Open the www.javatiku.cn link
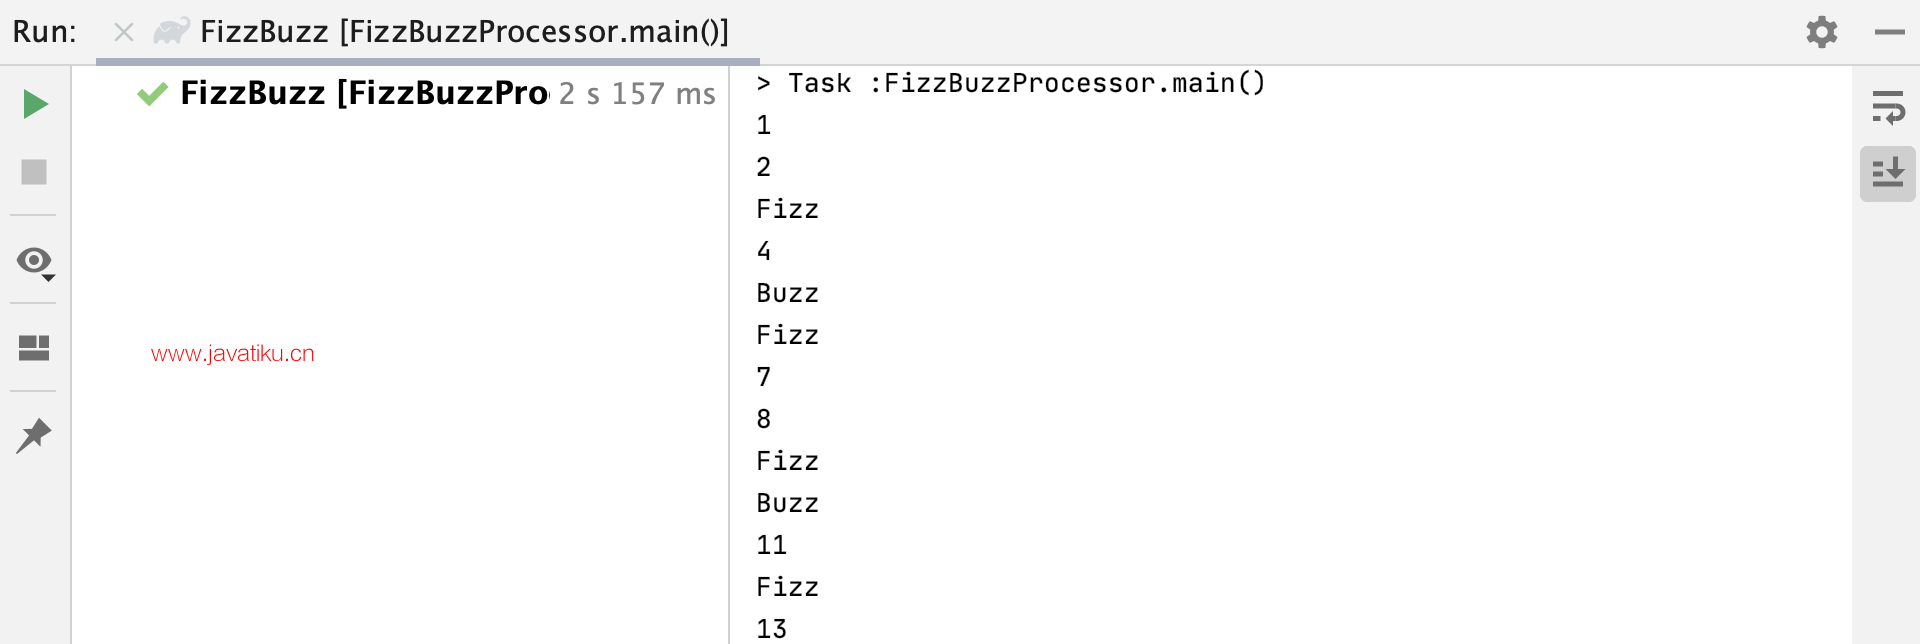 [x=233, y=354]
